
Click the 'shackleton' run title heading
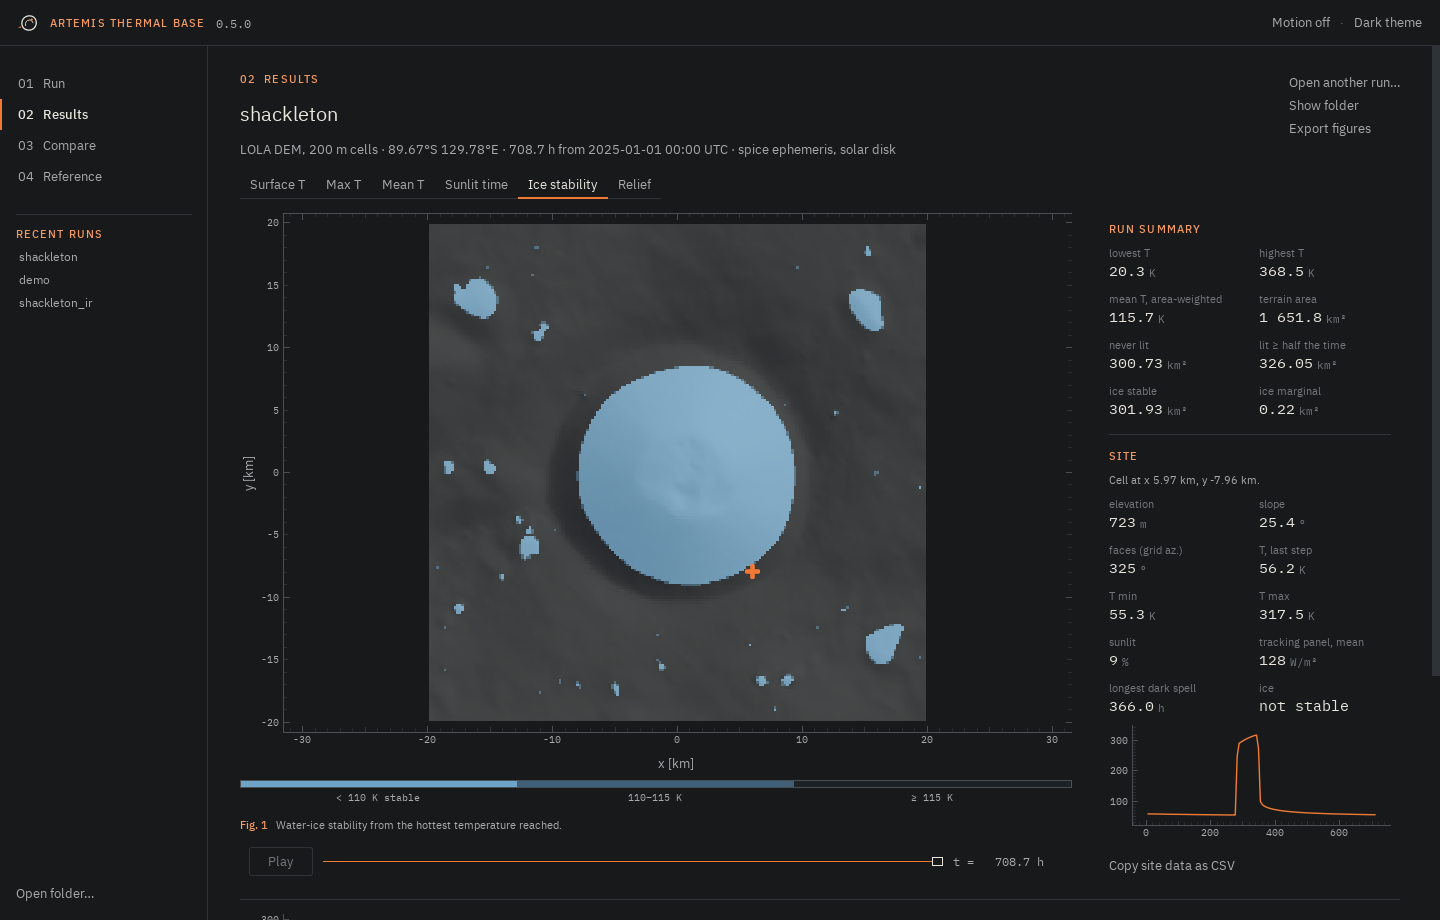point(289,114)
